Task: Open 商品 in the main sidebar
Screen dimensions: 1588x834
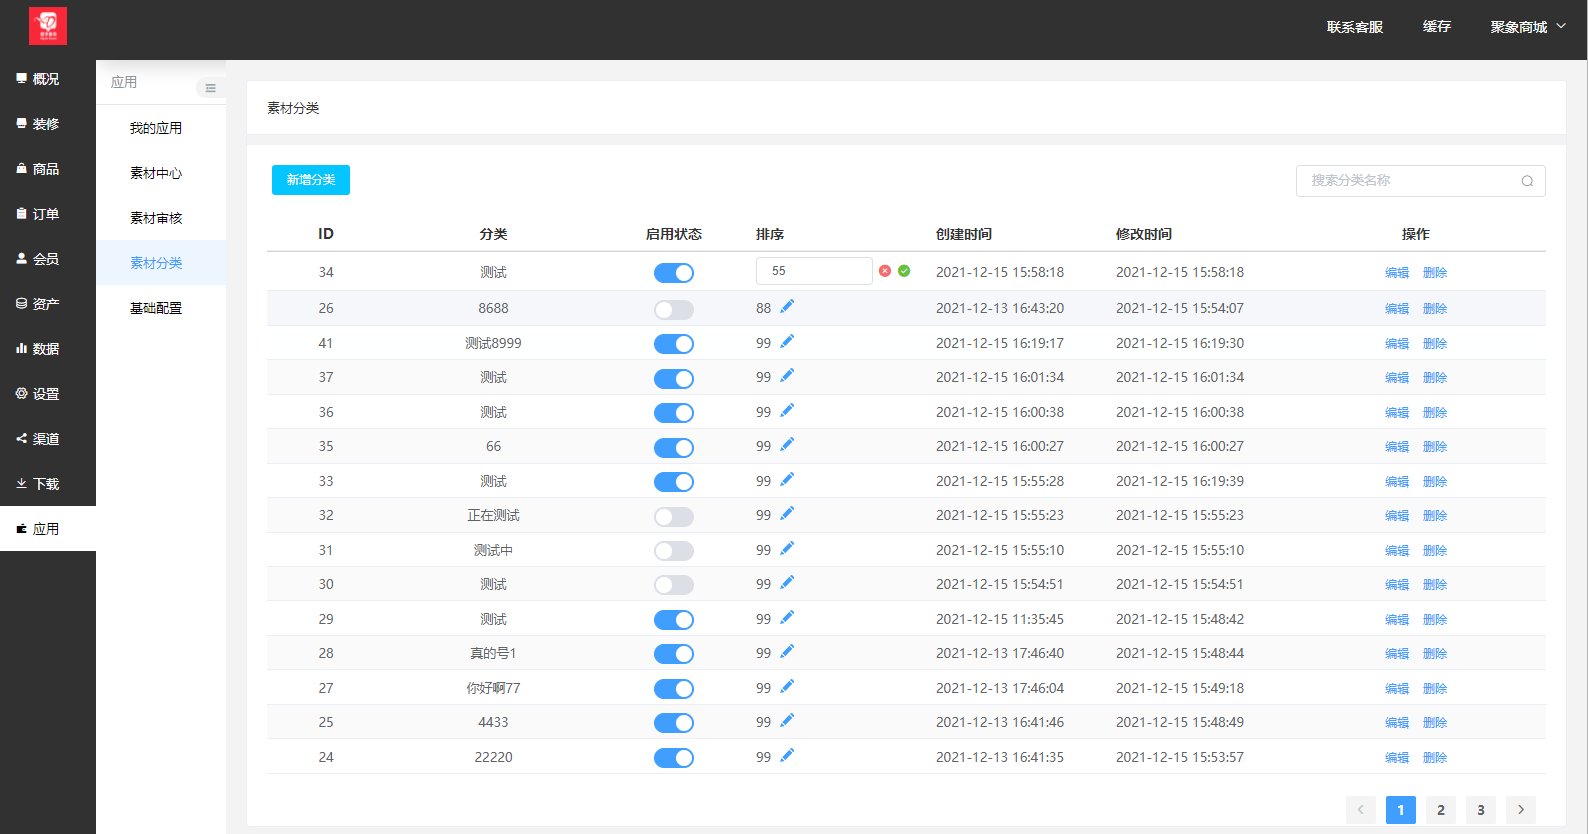Action: (x=48, y=169)
